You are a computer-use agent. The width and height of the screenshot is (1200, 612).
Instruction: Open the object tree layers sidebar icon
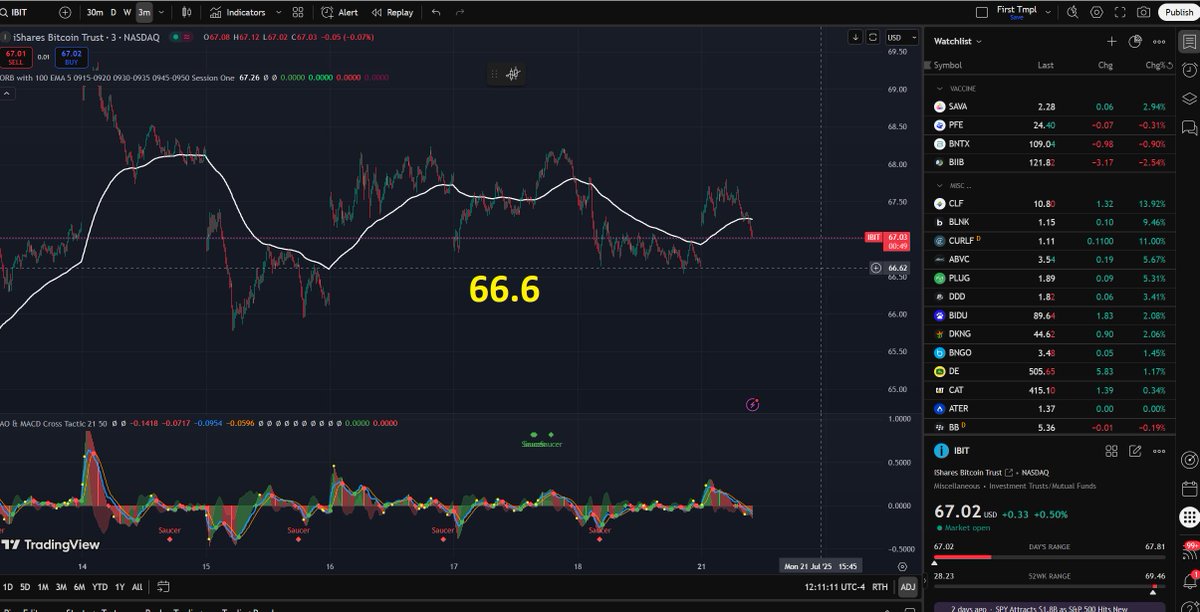pyautogui.click(x=1187, y=100)
